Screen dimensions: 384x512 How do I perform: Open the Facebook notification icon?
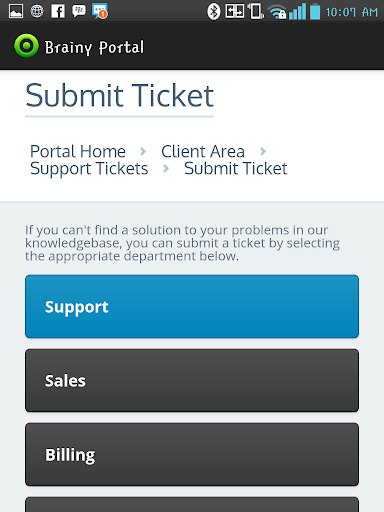58,11
